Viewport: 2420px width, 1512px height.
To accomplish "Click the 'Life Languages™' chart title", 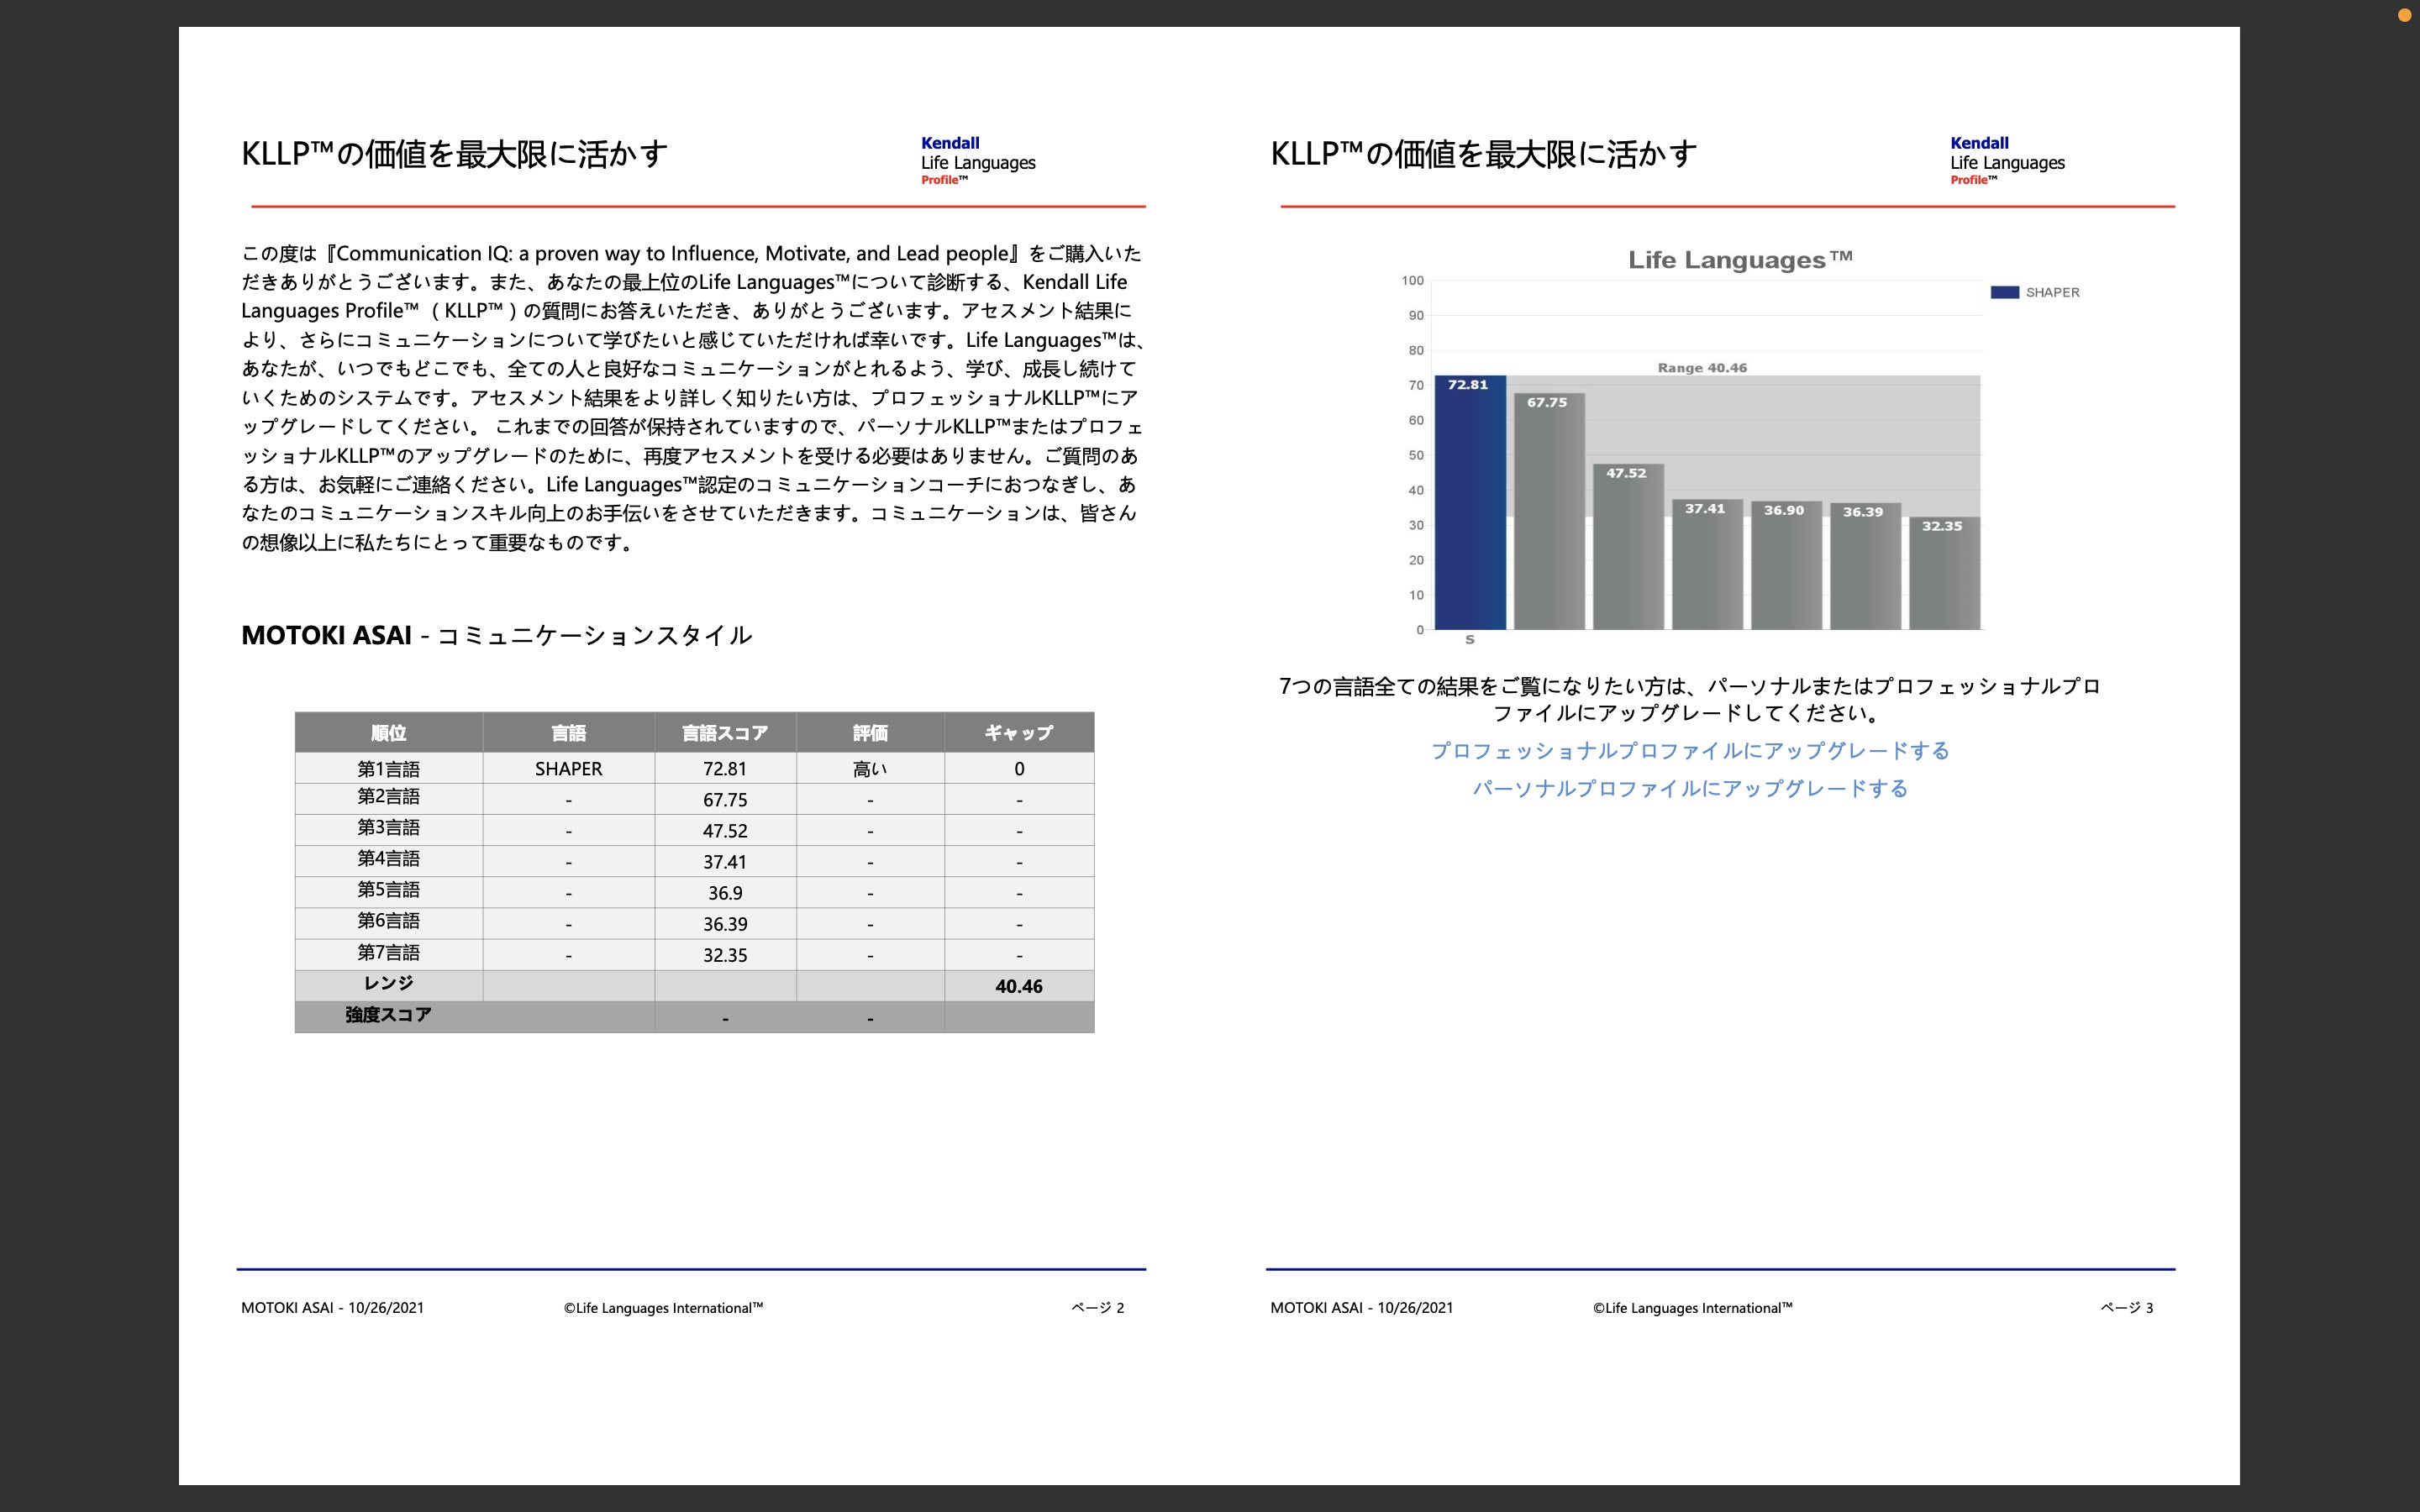I will click(1739, 260).
